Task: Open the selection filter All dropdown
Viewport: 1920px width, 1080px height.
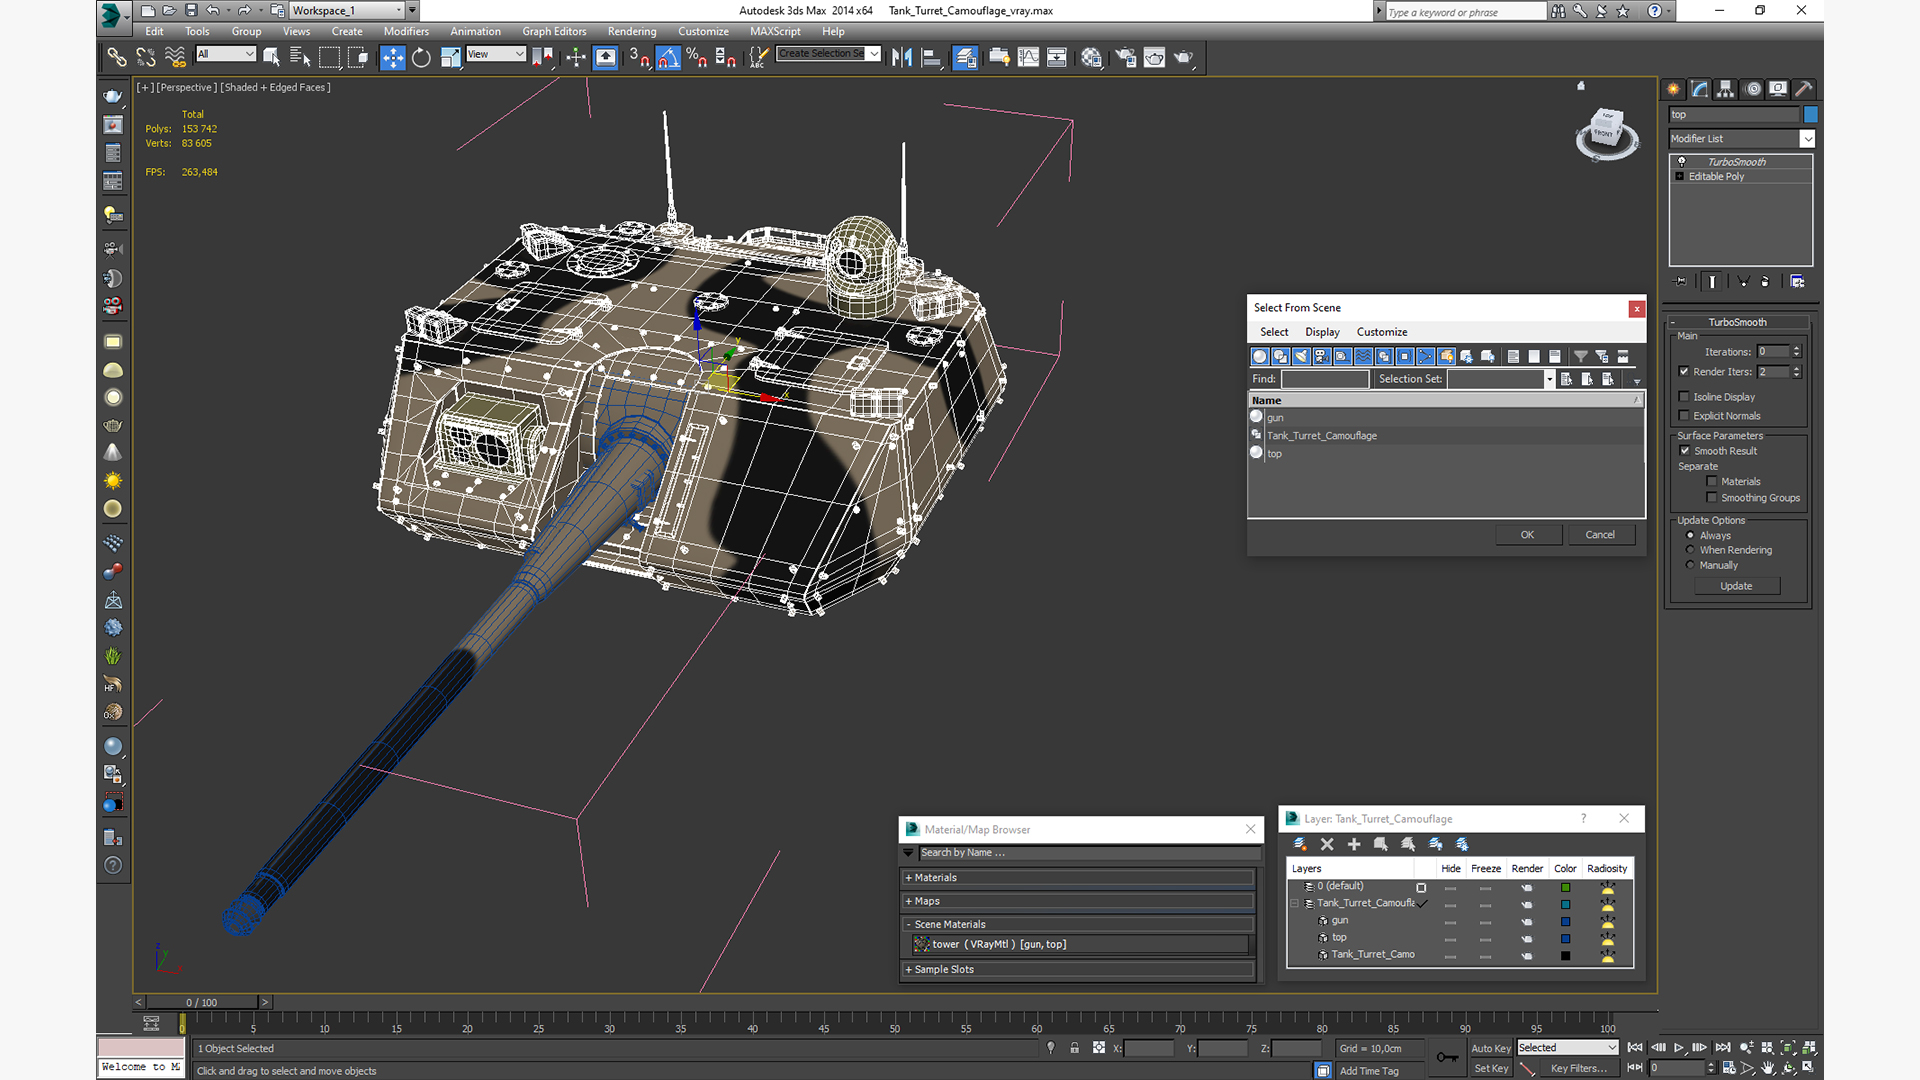Action: pos(226,54)
